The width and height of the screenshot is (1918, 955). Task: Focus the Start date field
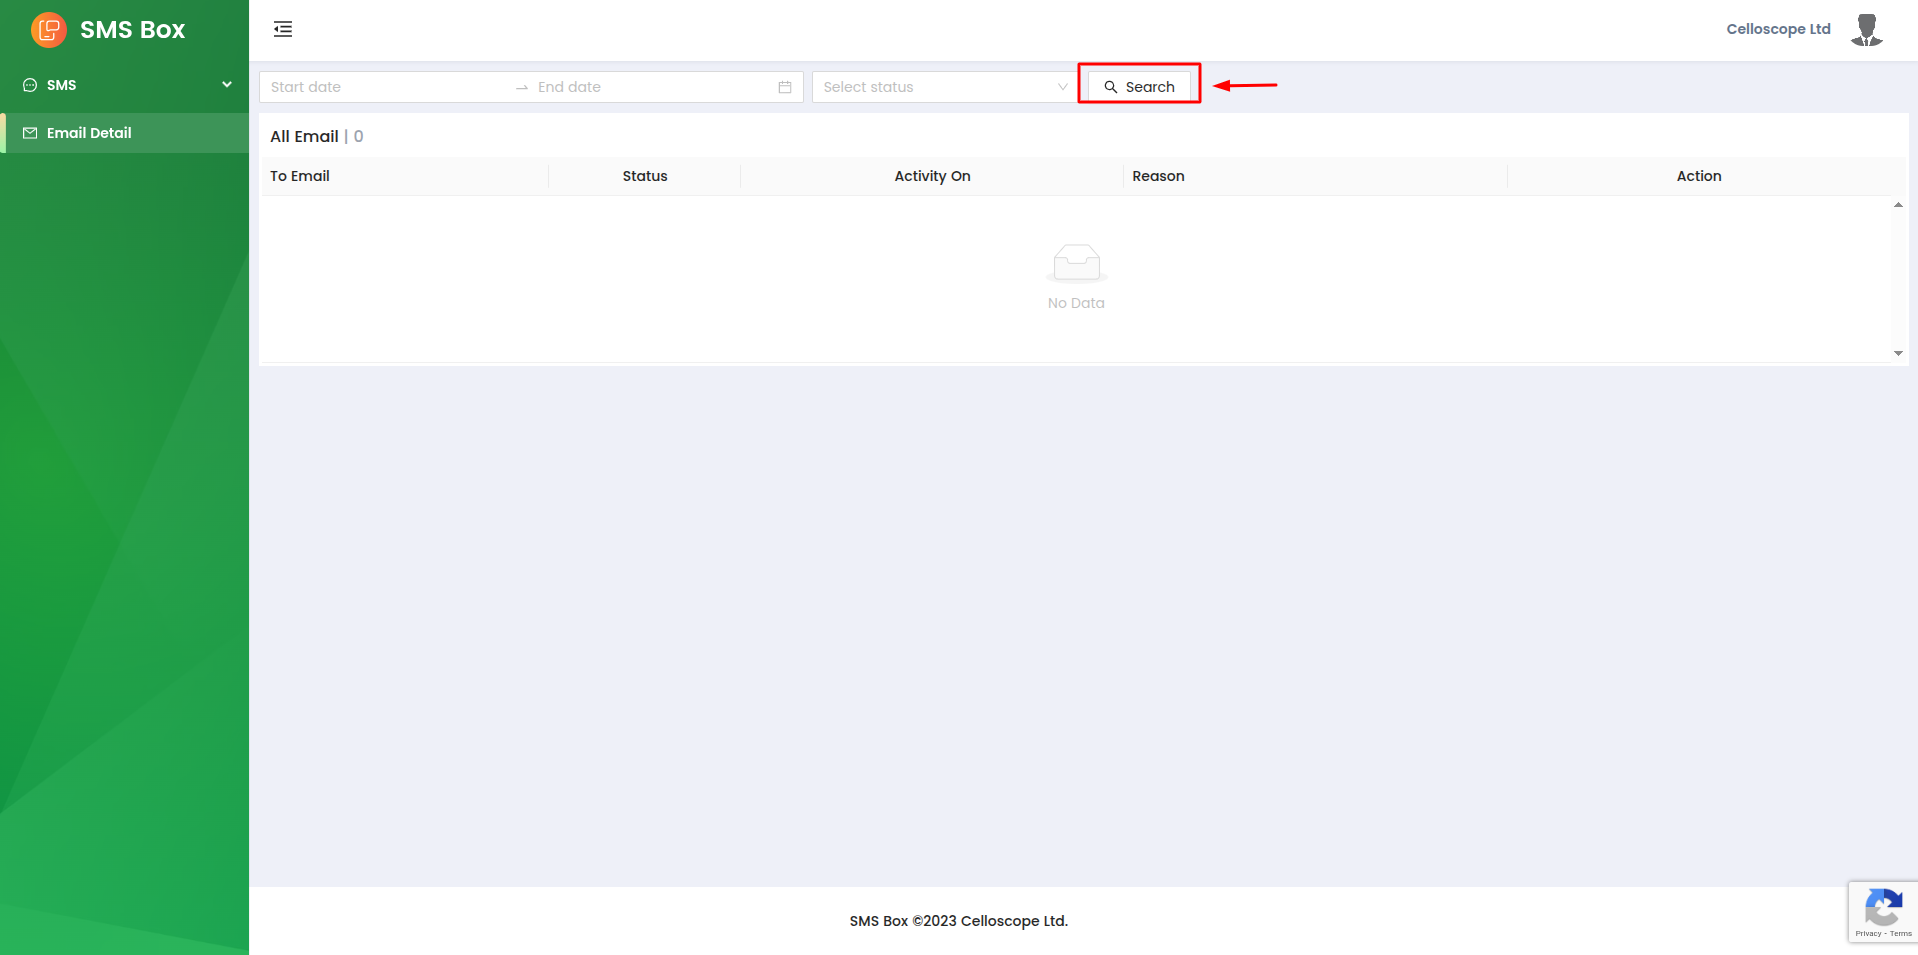[386, 87]
